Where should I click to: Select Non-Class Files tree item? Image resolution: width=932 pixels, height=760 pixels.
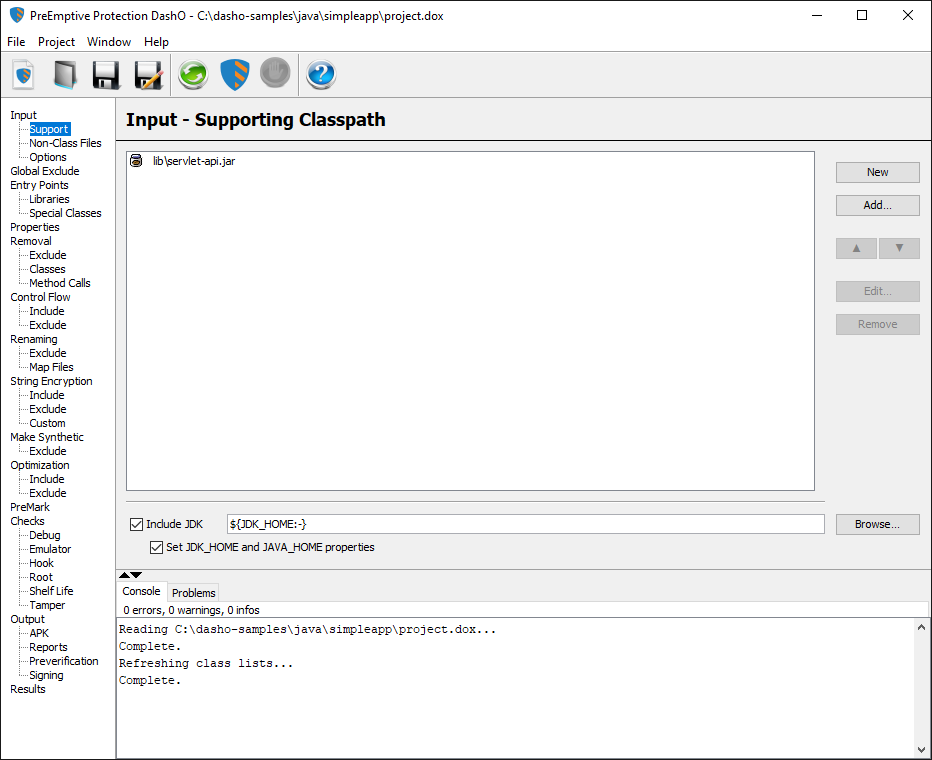tap(65, 143)
